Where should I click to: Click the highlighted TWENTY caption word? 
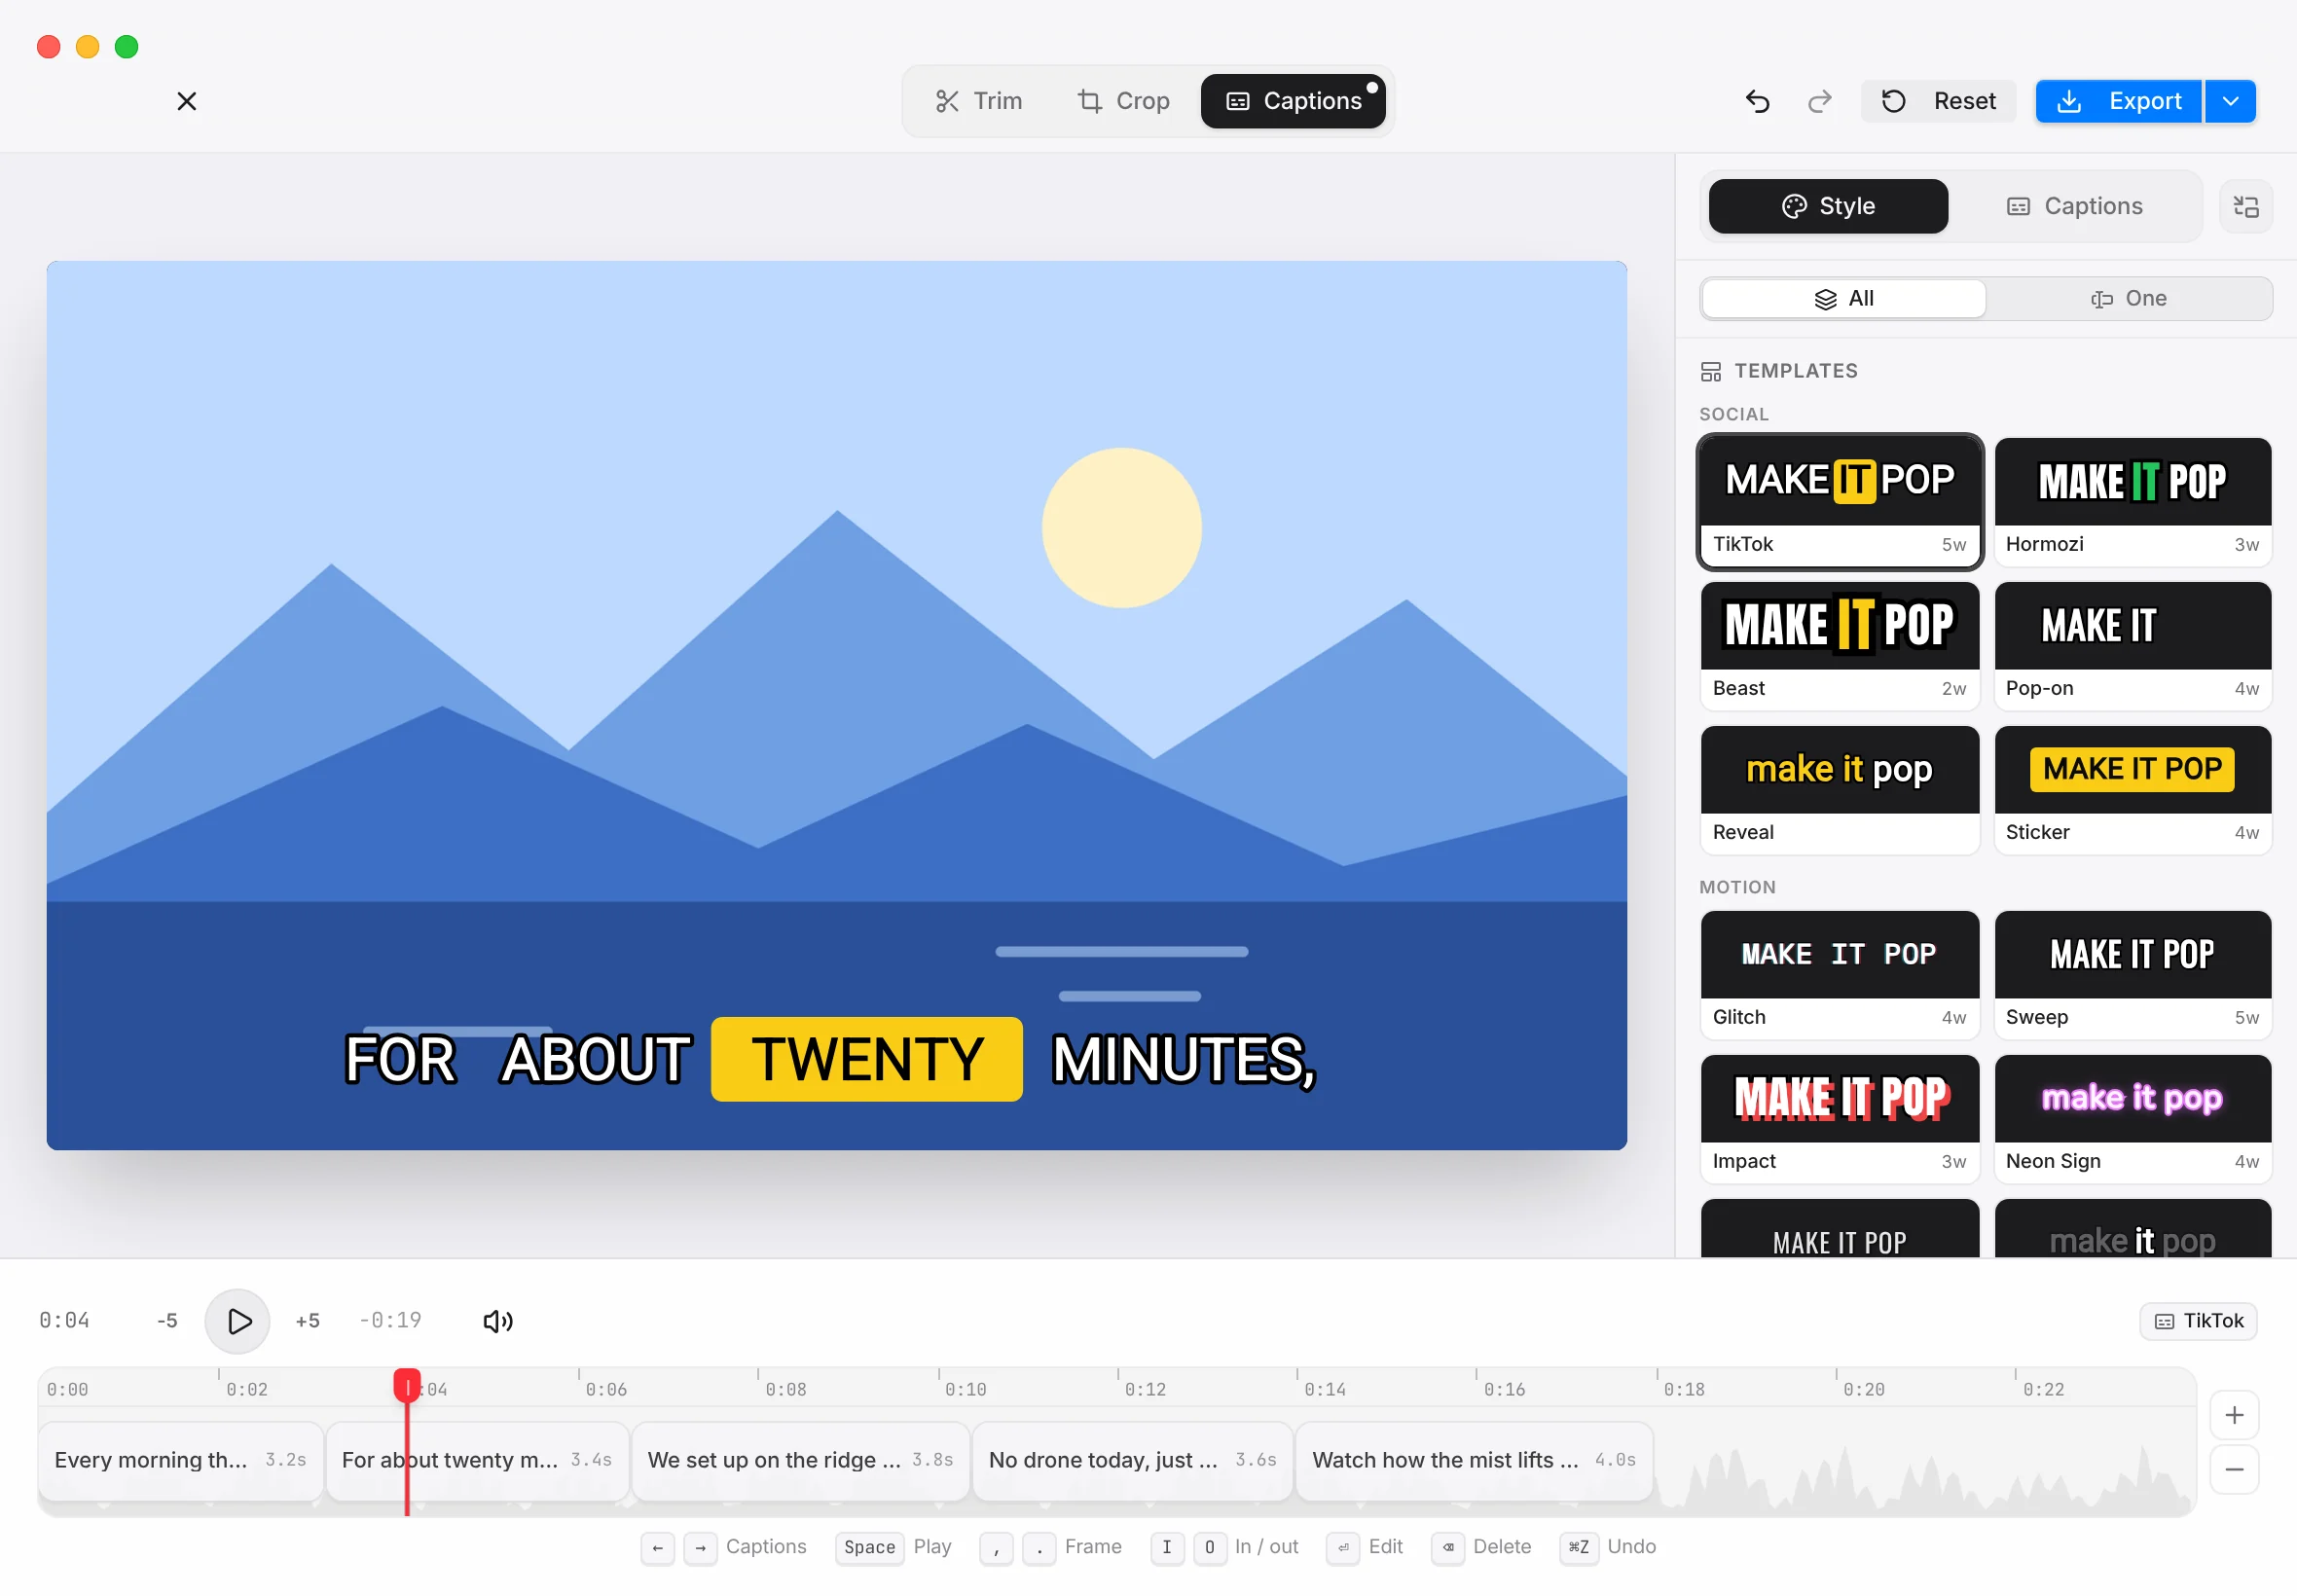pyautogui.click(x=867, y=1059)
